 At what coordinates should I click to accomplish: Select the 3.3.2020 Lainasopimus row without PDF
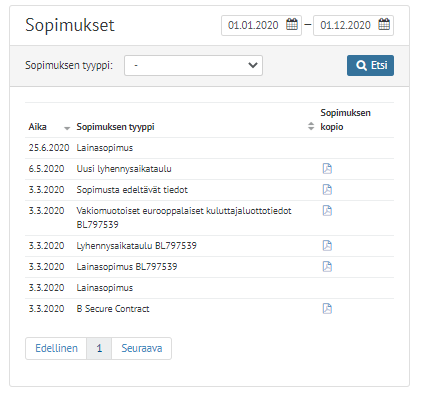click(x=209, y=288)
